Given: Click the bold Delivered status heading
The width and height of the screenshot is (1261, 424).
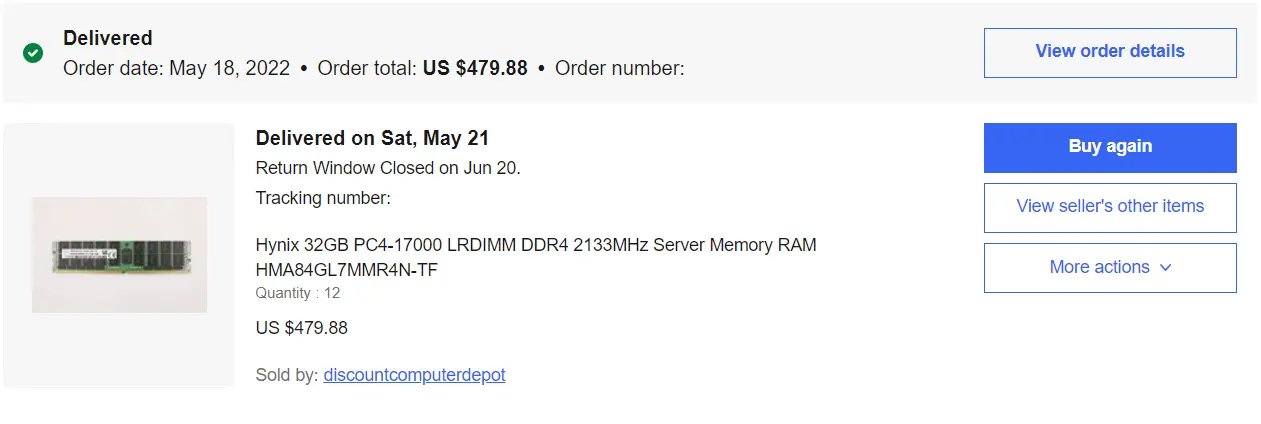Looking at the screenshot, I should click(x=108, y=38).
